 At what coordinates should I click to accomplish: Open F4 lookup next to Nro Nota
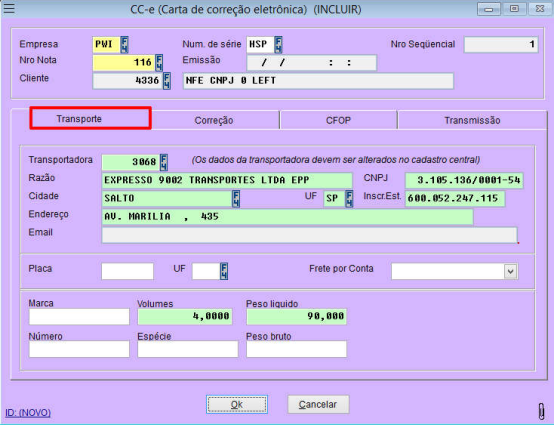pos(159,63)
